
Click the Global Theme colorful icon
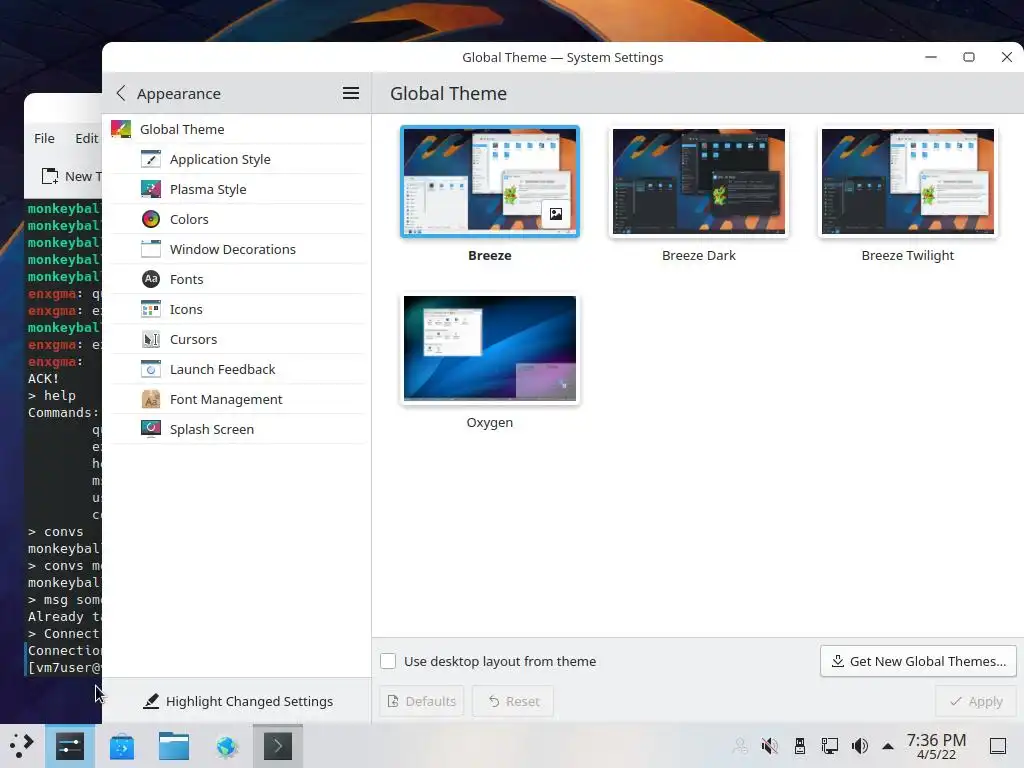point(121,129)
